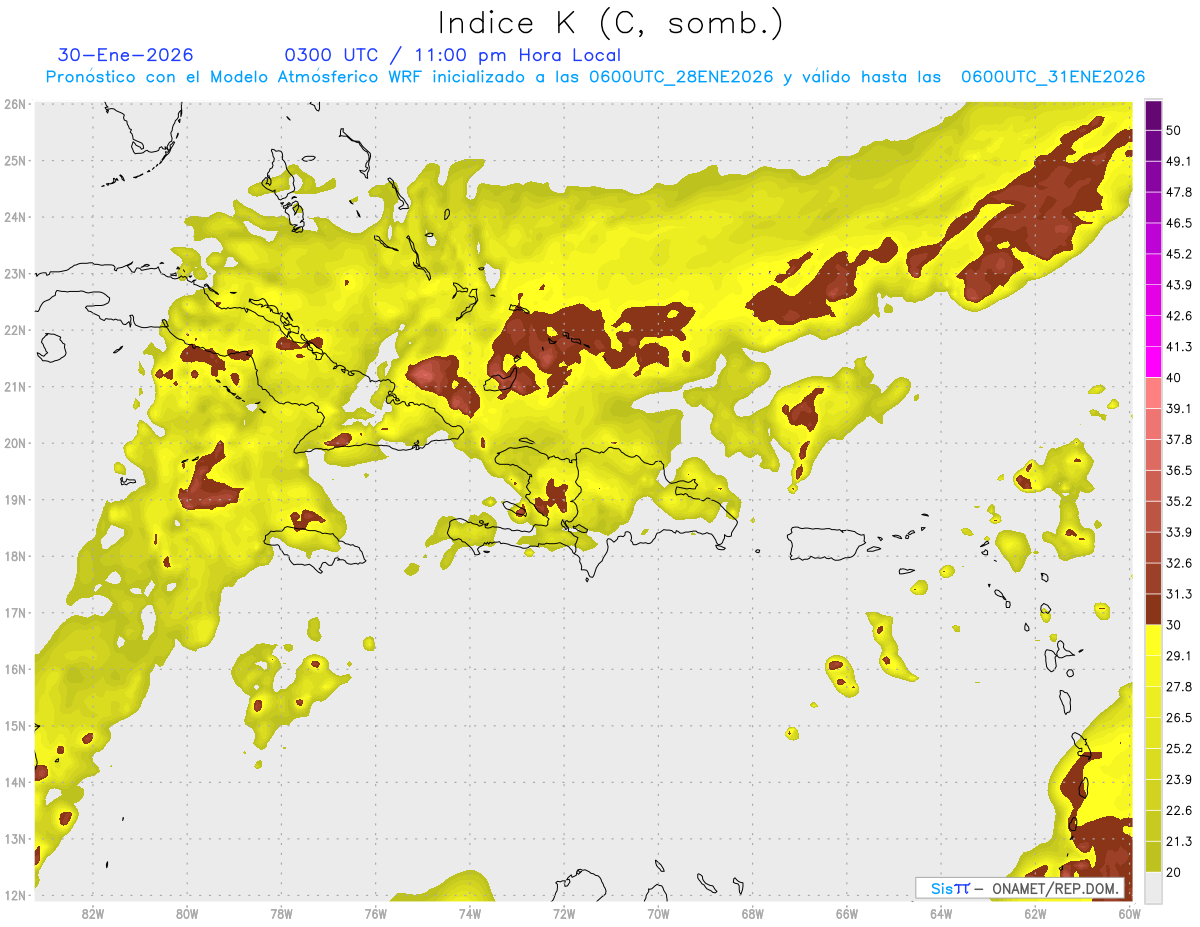Click colorbar value 32.6
Viewport: 1200px width, 927px height.
tap(1179, 563)
